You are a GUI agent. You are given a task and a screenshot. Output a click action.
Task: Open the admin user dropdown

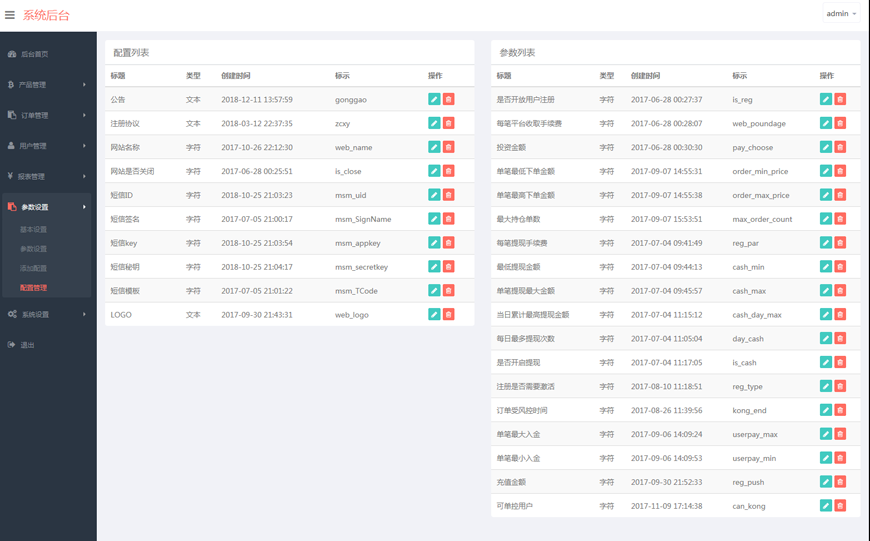(841, 14)
